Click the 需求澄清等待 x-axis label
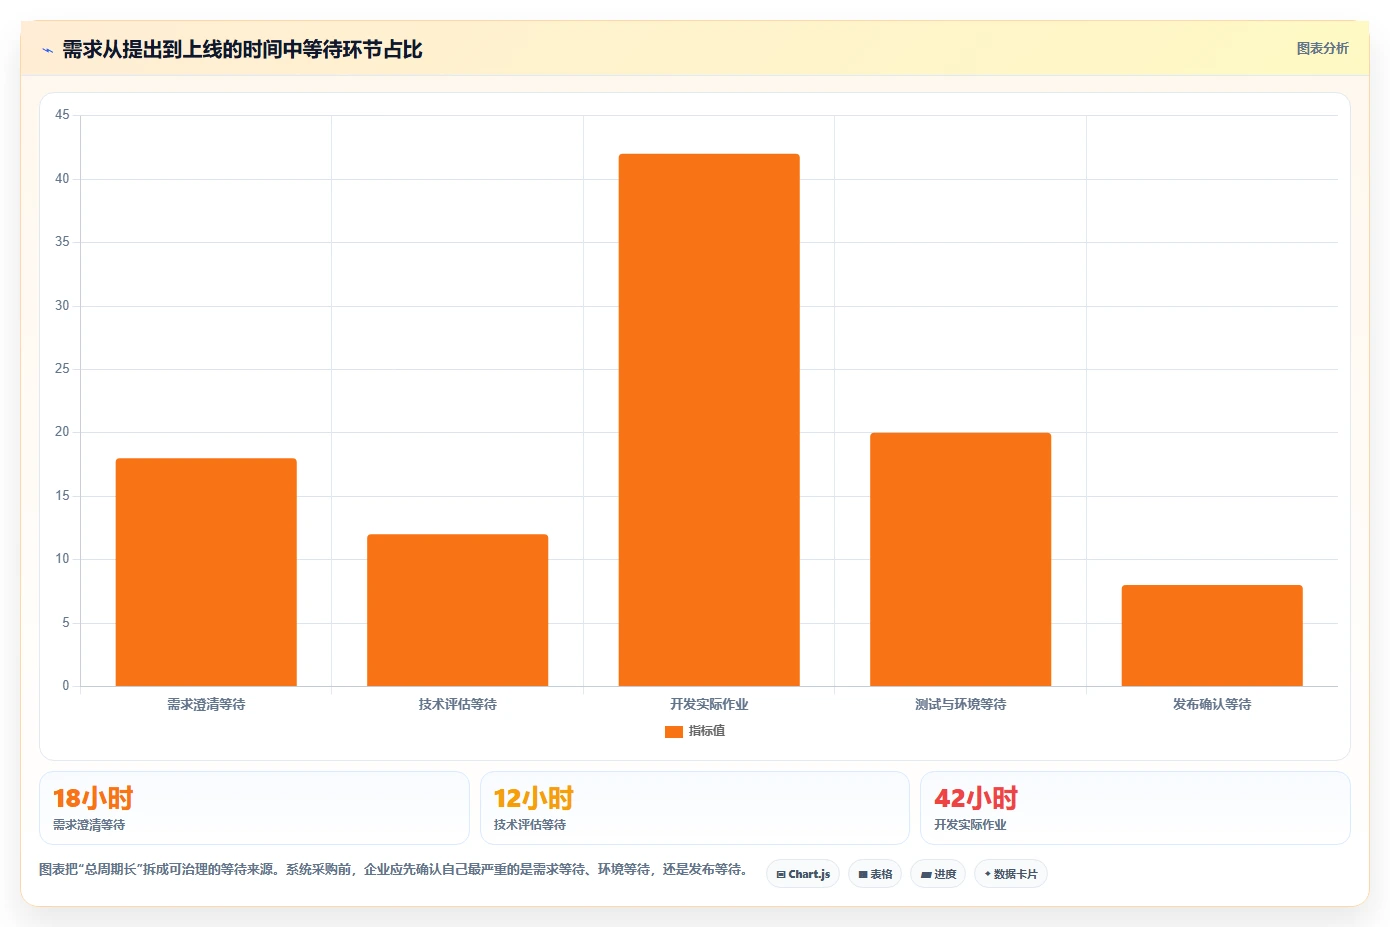Viewport: 1390px width, 927px height. coord(206,704)
